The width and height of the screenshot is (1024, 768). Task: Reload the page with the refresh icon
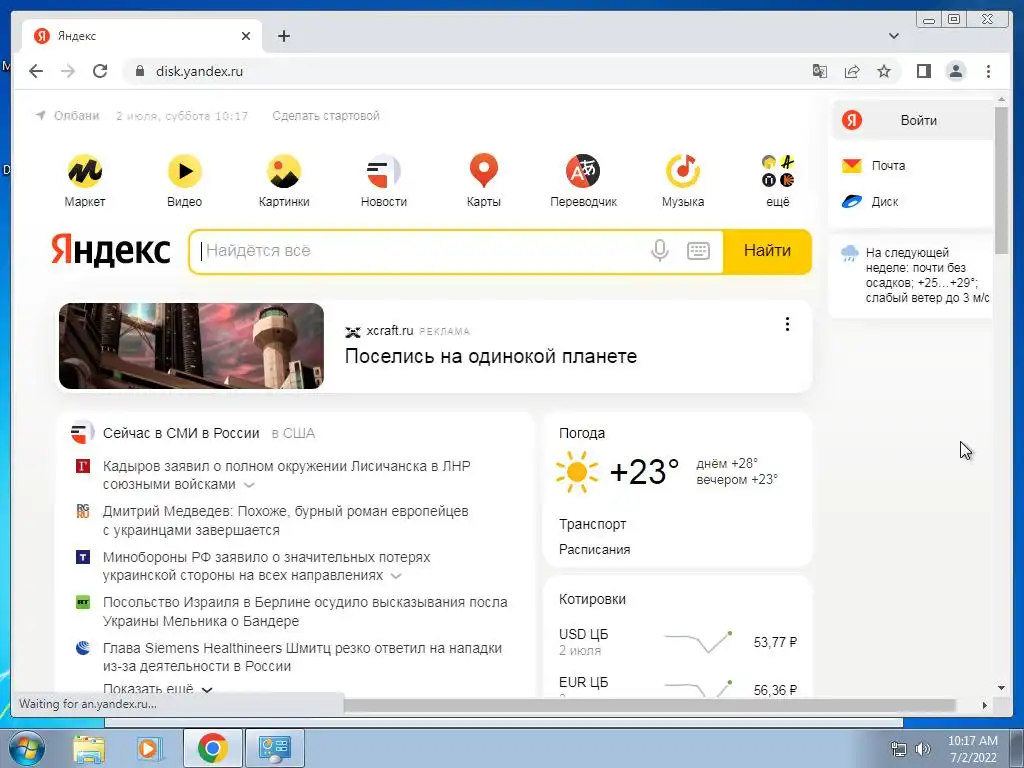(x=100, y=71)
